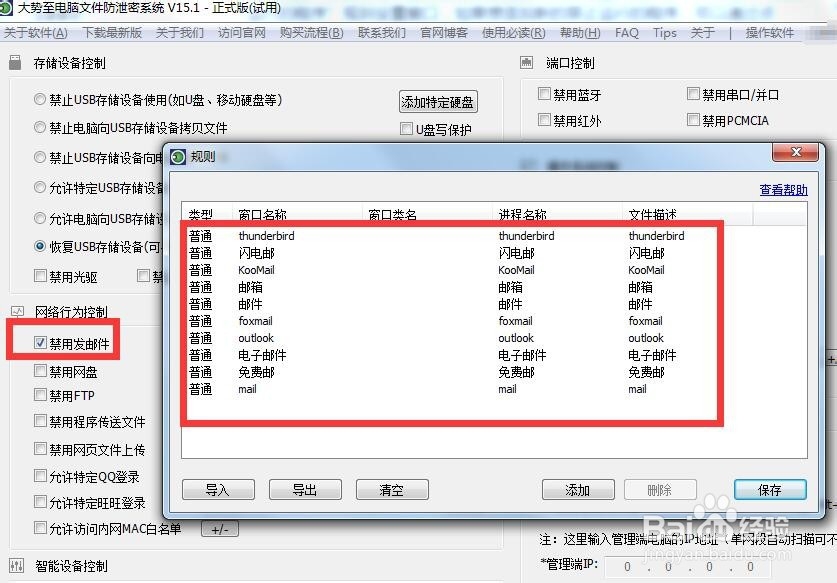The width and height of the screenshot is (837, 583).
Task: Click 清空 button in rules dialog
Action: coord(392,490)
